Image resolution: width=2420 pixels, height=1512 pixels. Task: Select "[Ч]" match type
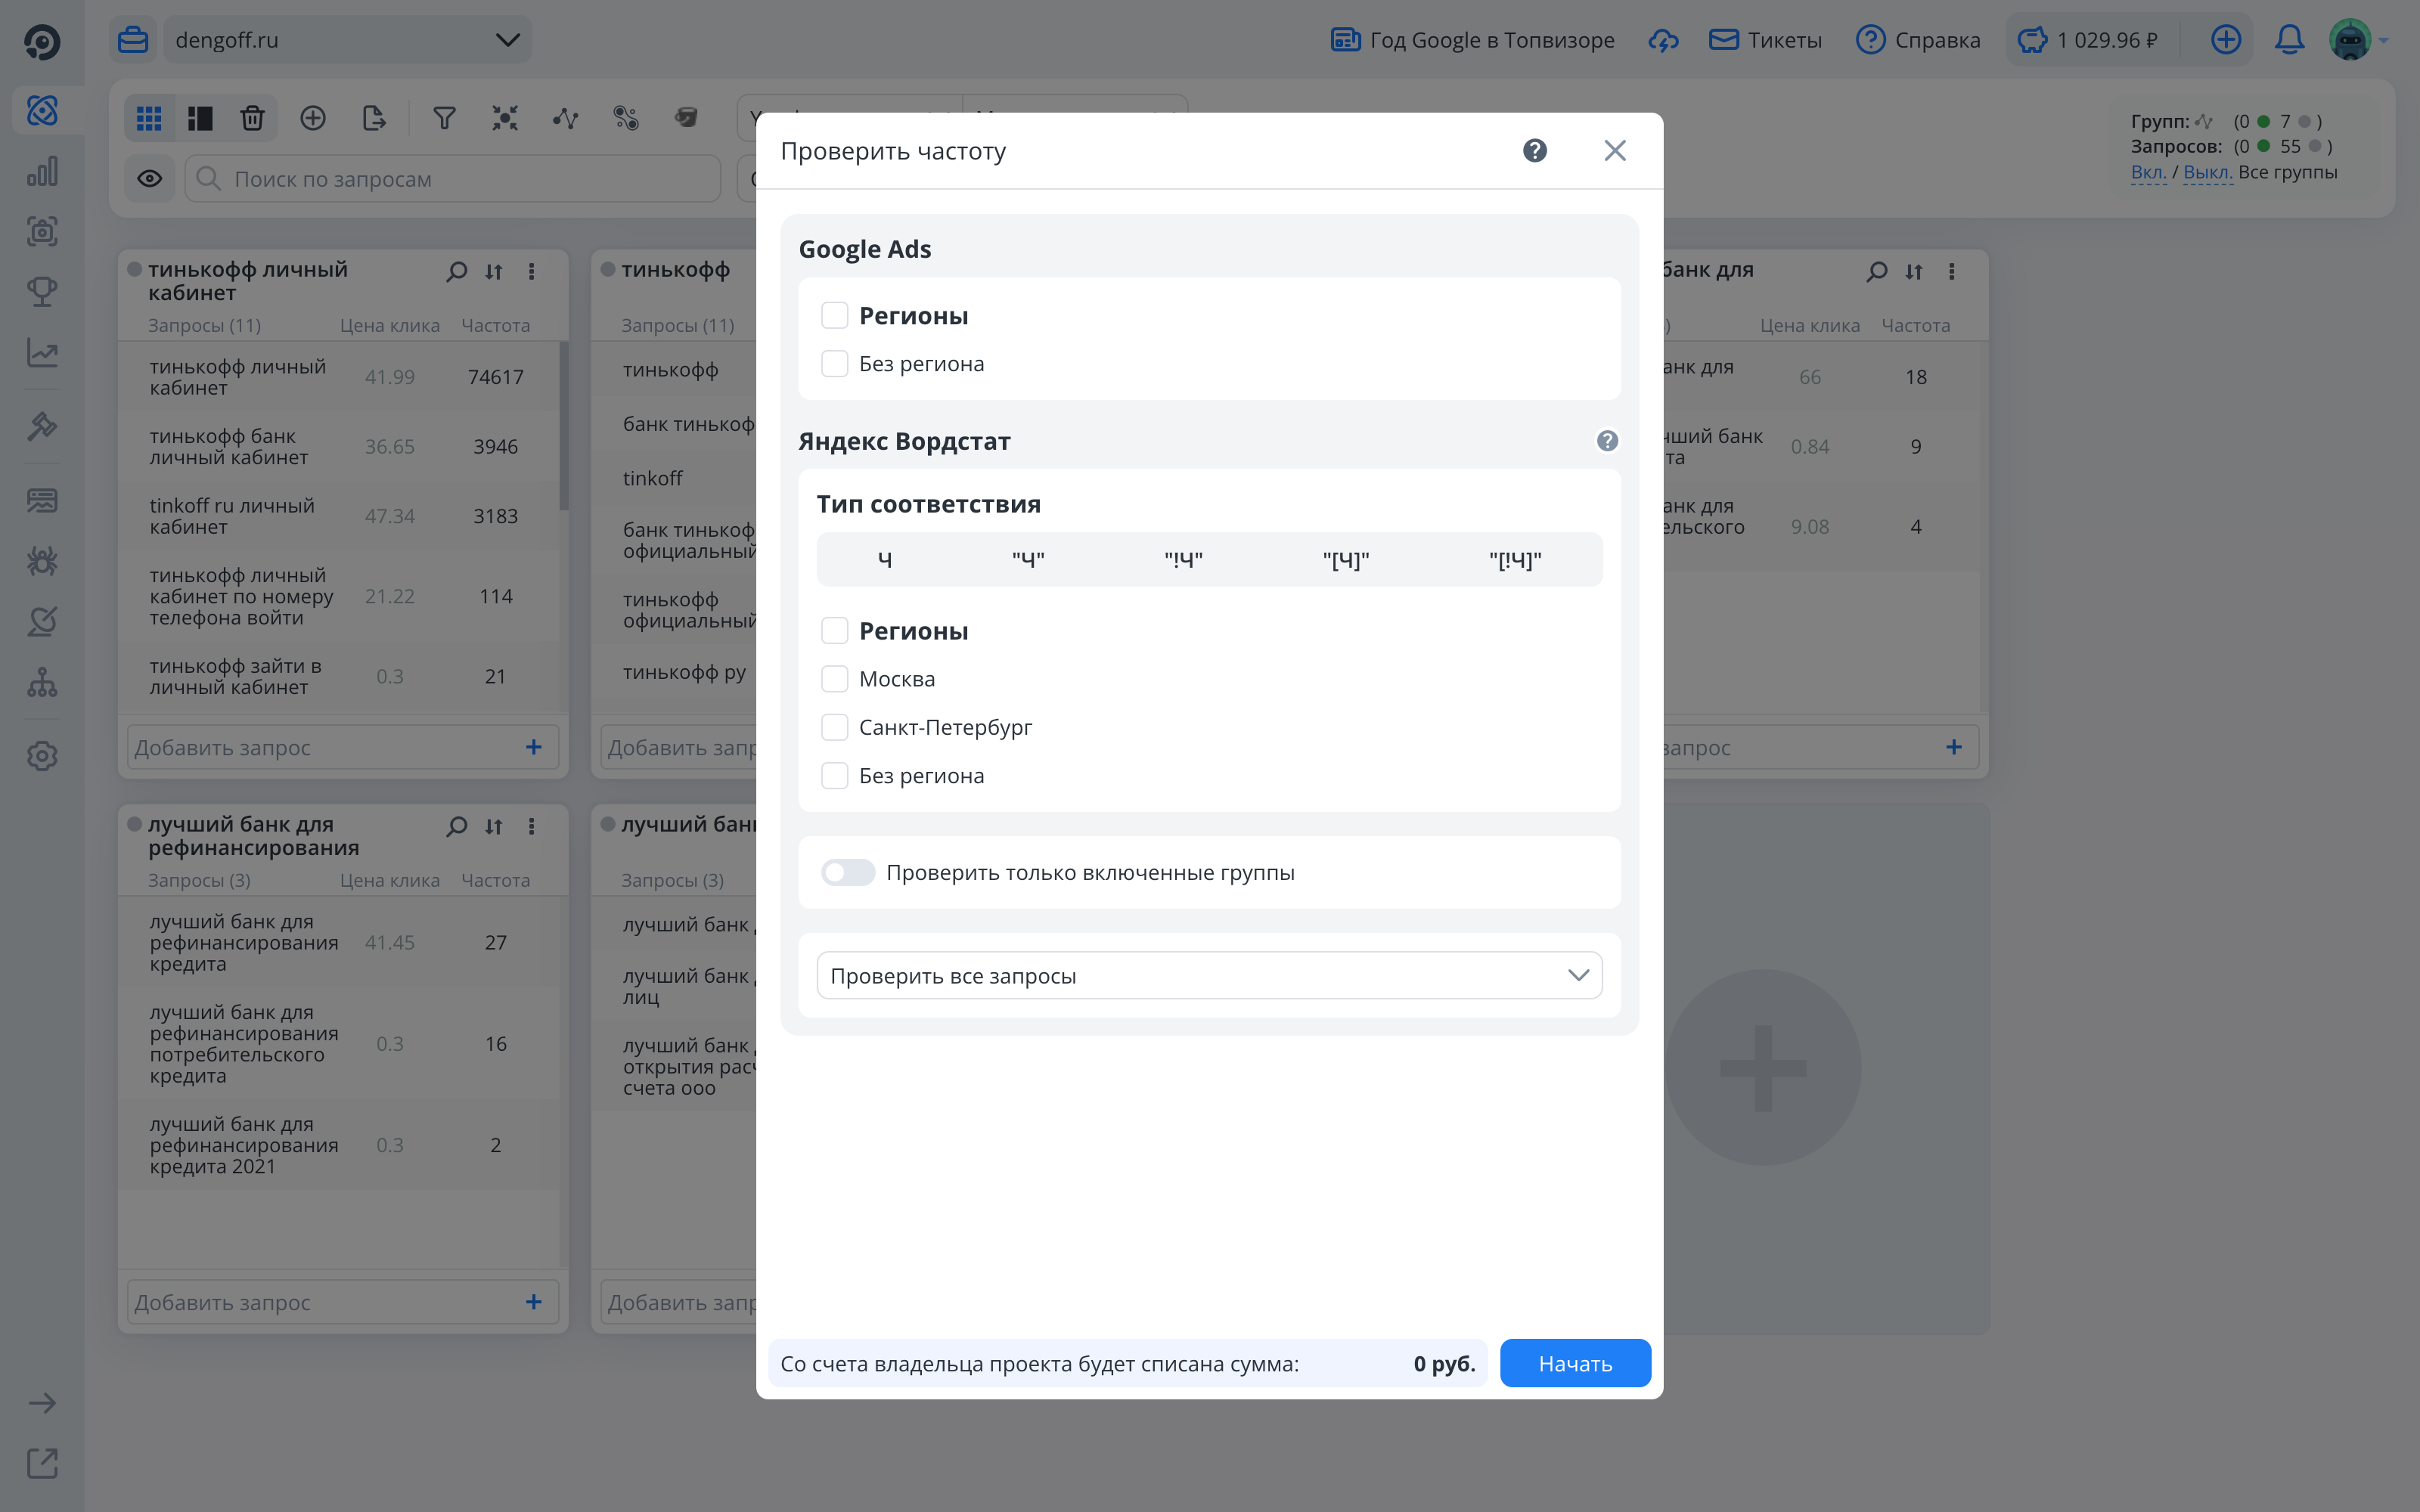[1346, 560]
